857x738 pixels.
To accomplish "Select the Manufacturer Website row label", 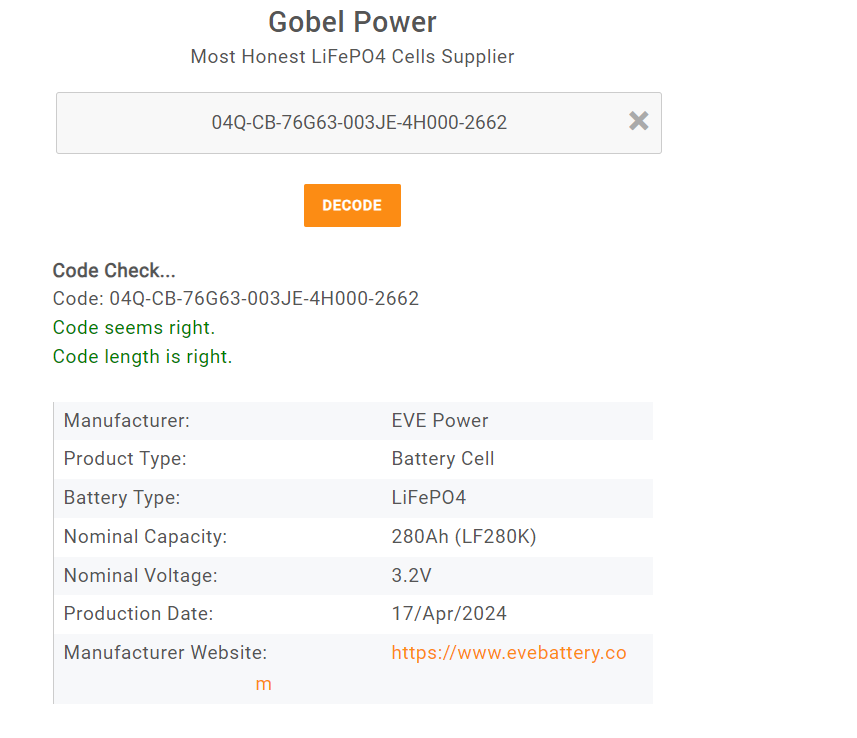I will pyautogui.click(x=165, y=653).
